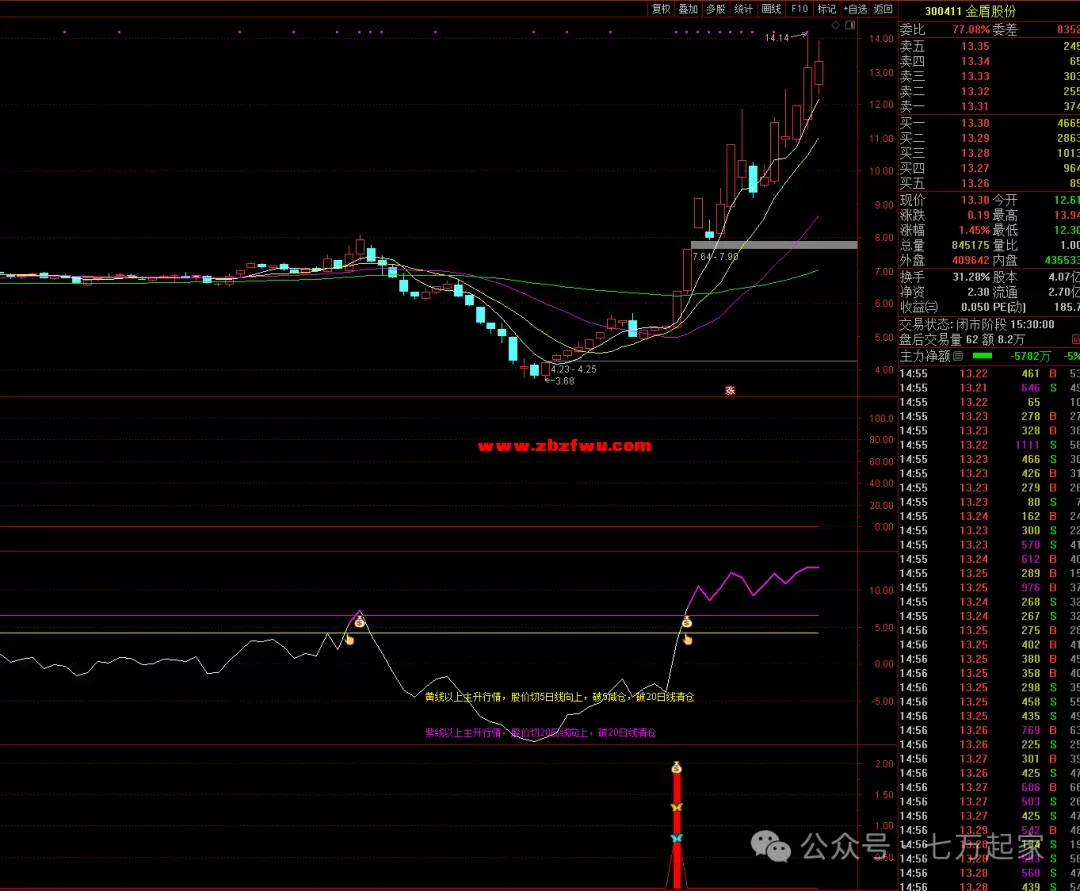This screenshot has width=1080, height=891.
Task: Add stock via +自选 button
Action: tap(855, 9)
